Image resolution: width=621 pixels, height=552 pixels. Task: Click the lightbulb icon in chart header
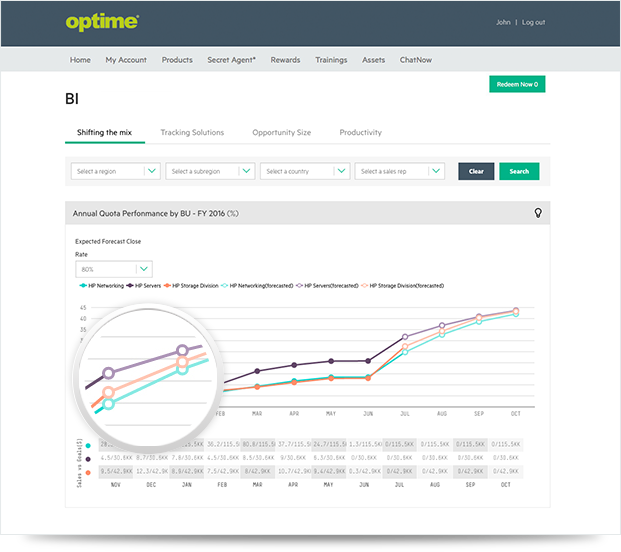click(x=538, y=213)
